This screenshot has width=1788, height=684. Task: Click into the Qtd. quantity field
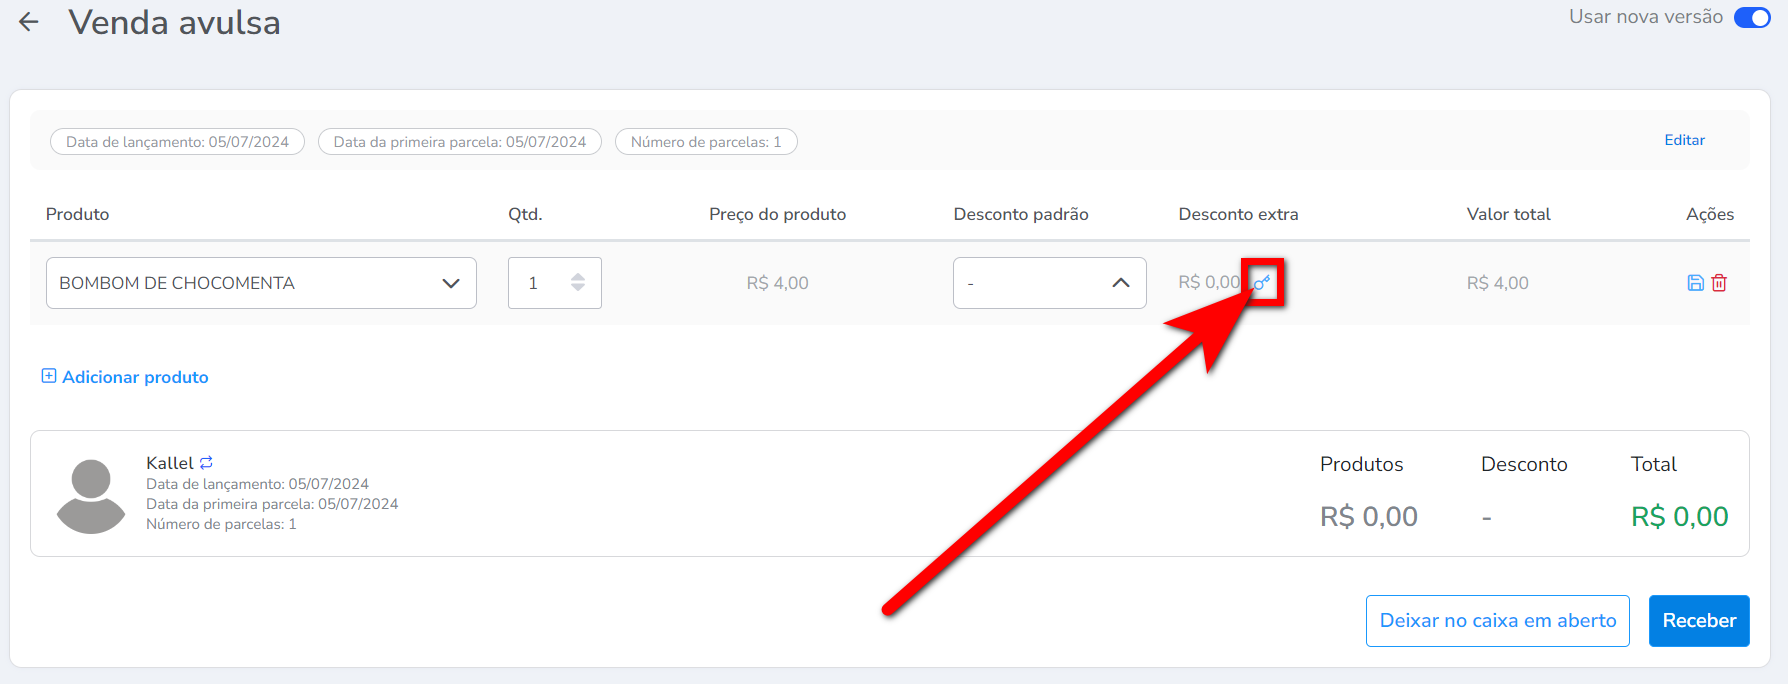click(538, 283)
